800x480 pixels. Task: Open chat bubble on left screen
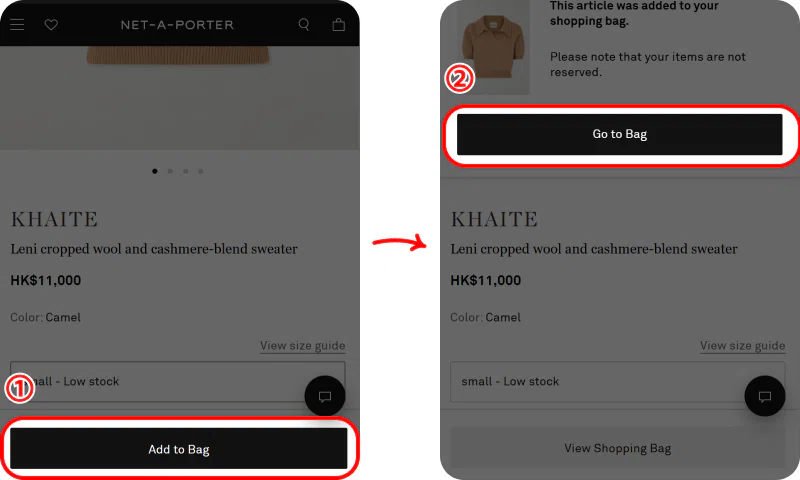[325, 396]
